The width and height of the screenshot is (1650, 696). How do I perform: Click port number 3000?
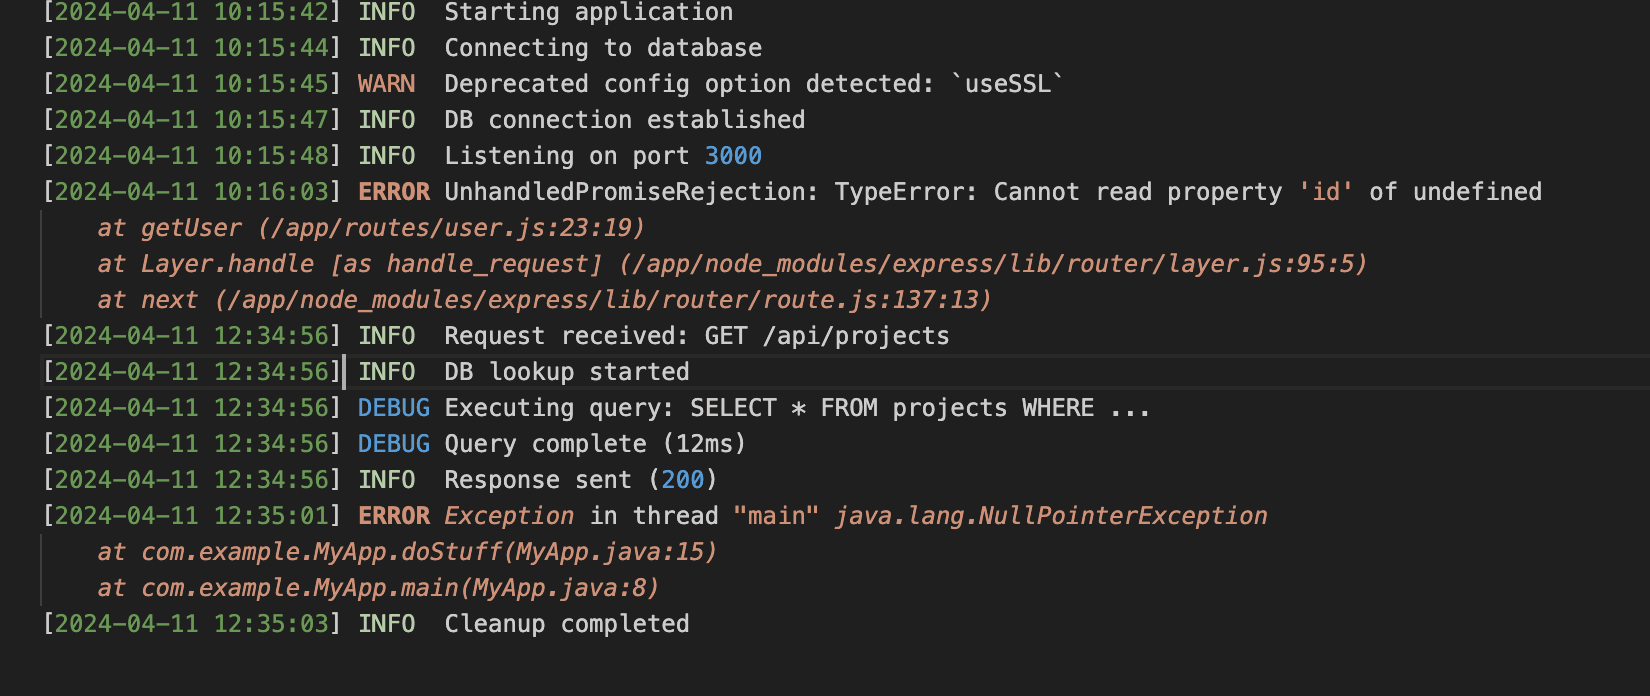click(733, 156)
